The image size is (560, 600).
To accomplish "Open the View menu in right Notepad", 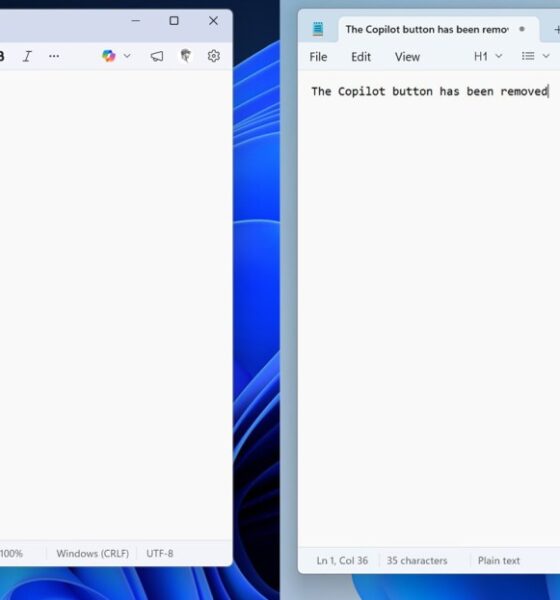I will (x=407, y=57).
